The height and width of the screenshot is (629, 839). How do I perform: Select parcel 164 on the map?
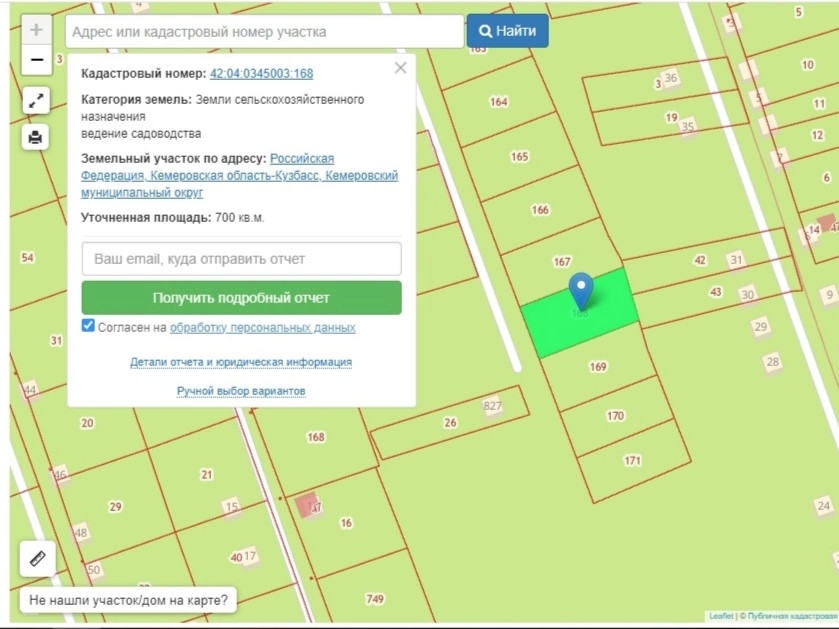(499, 102)
